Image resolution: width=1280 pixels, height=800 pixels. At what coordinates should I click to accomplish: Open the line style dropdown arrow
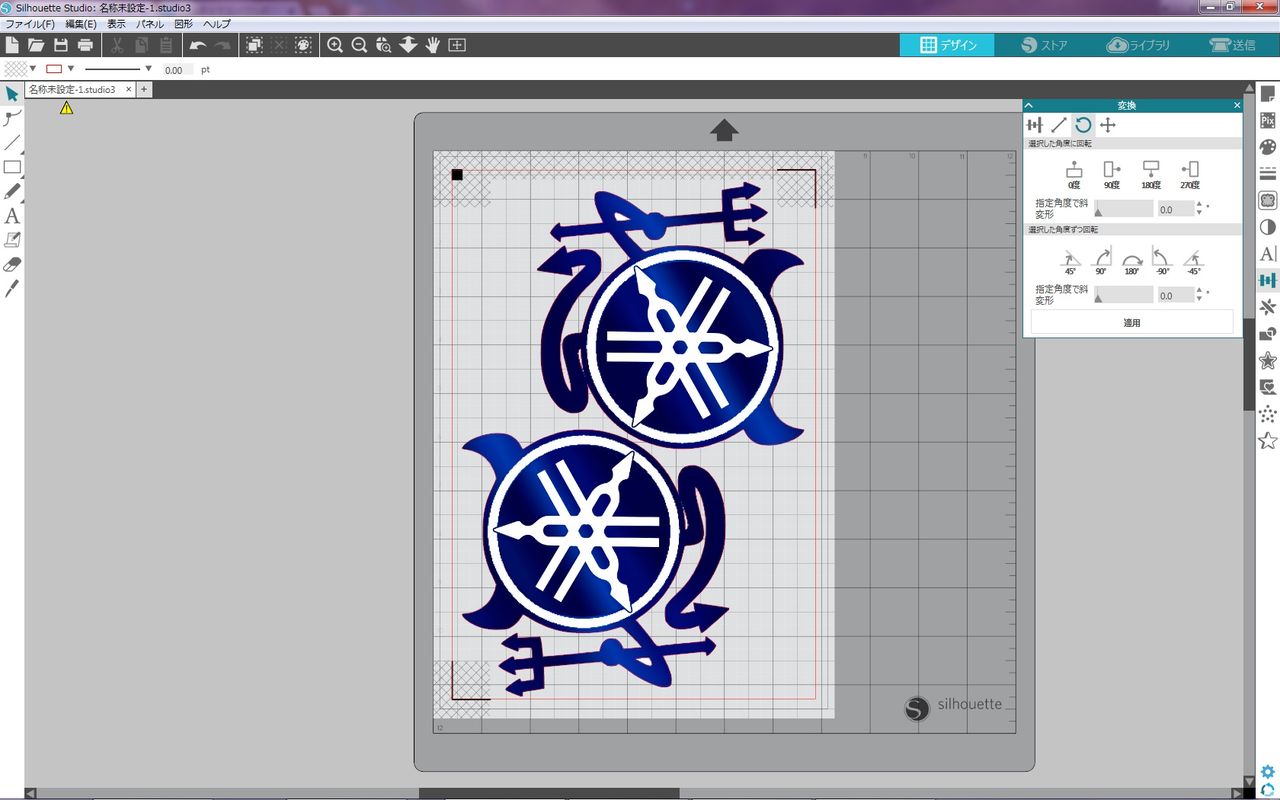point(149,69)
